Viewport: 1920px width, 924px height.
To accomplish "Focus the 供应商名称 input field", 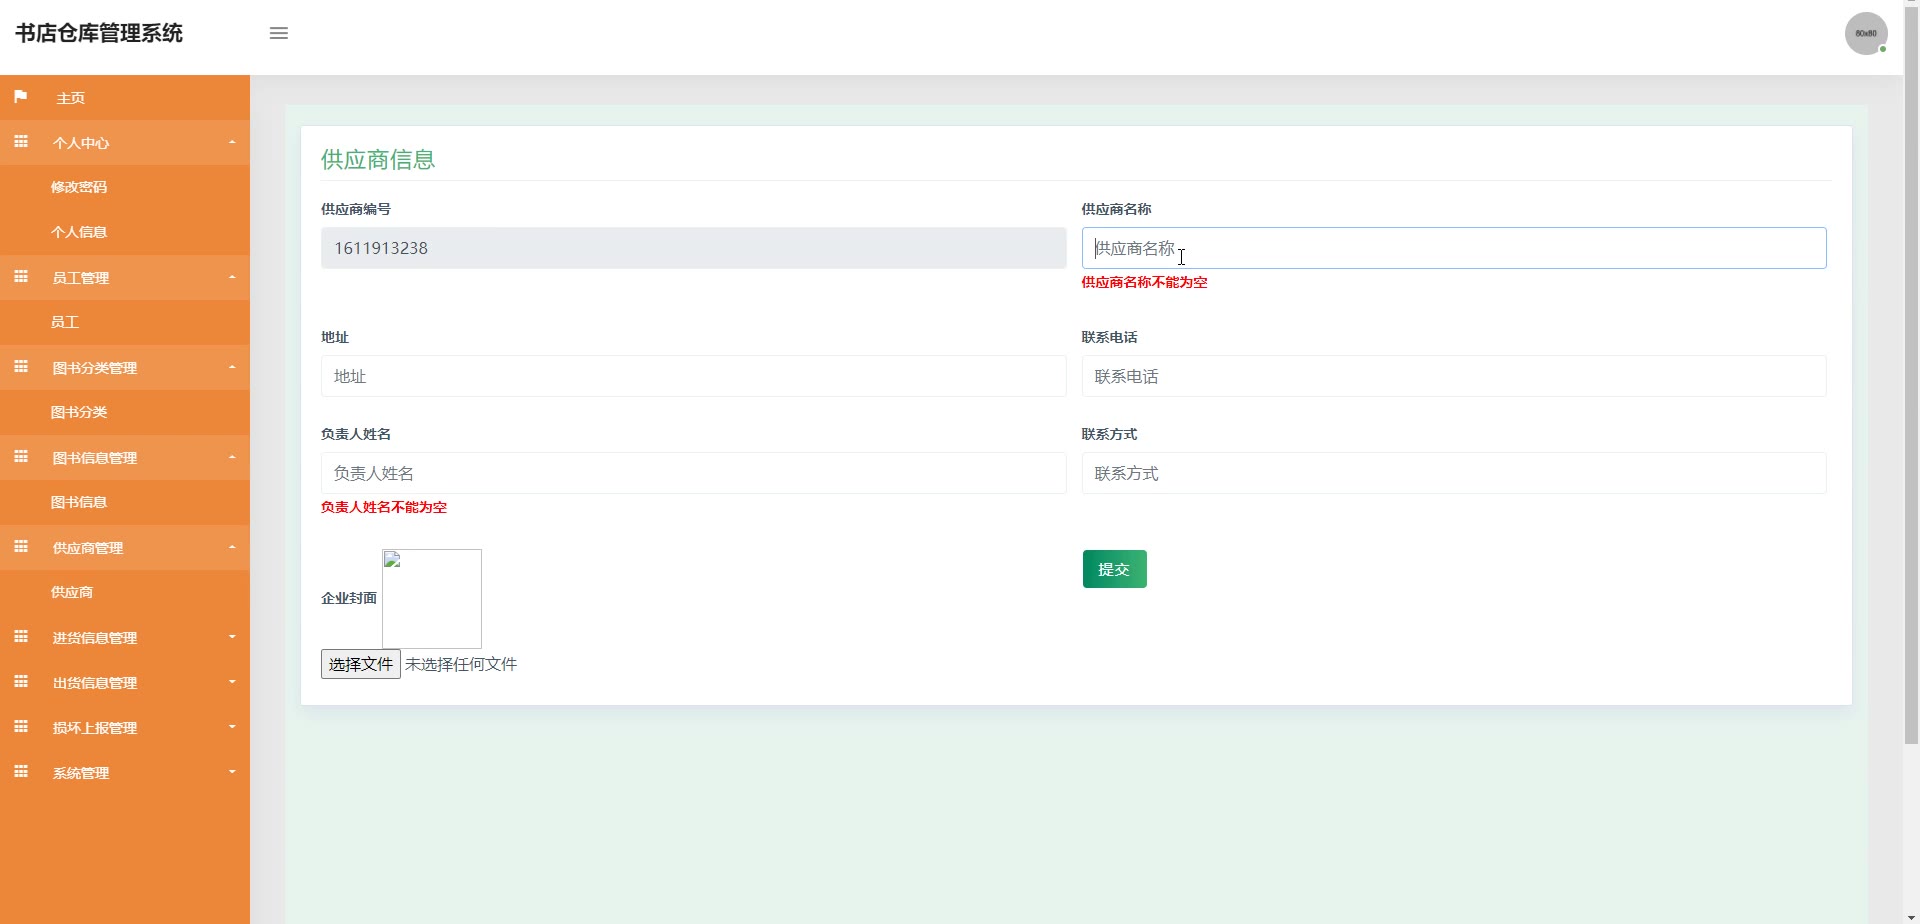I will (1454, 248).
